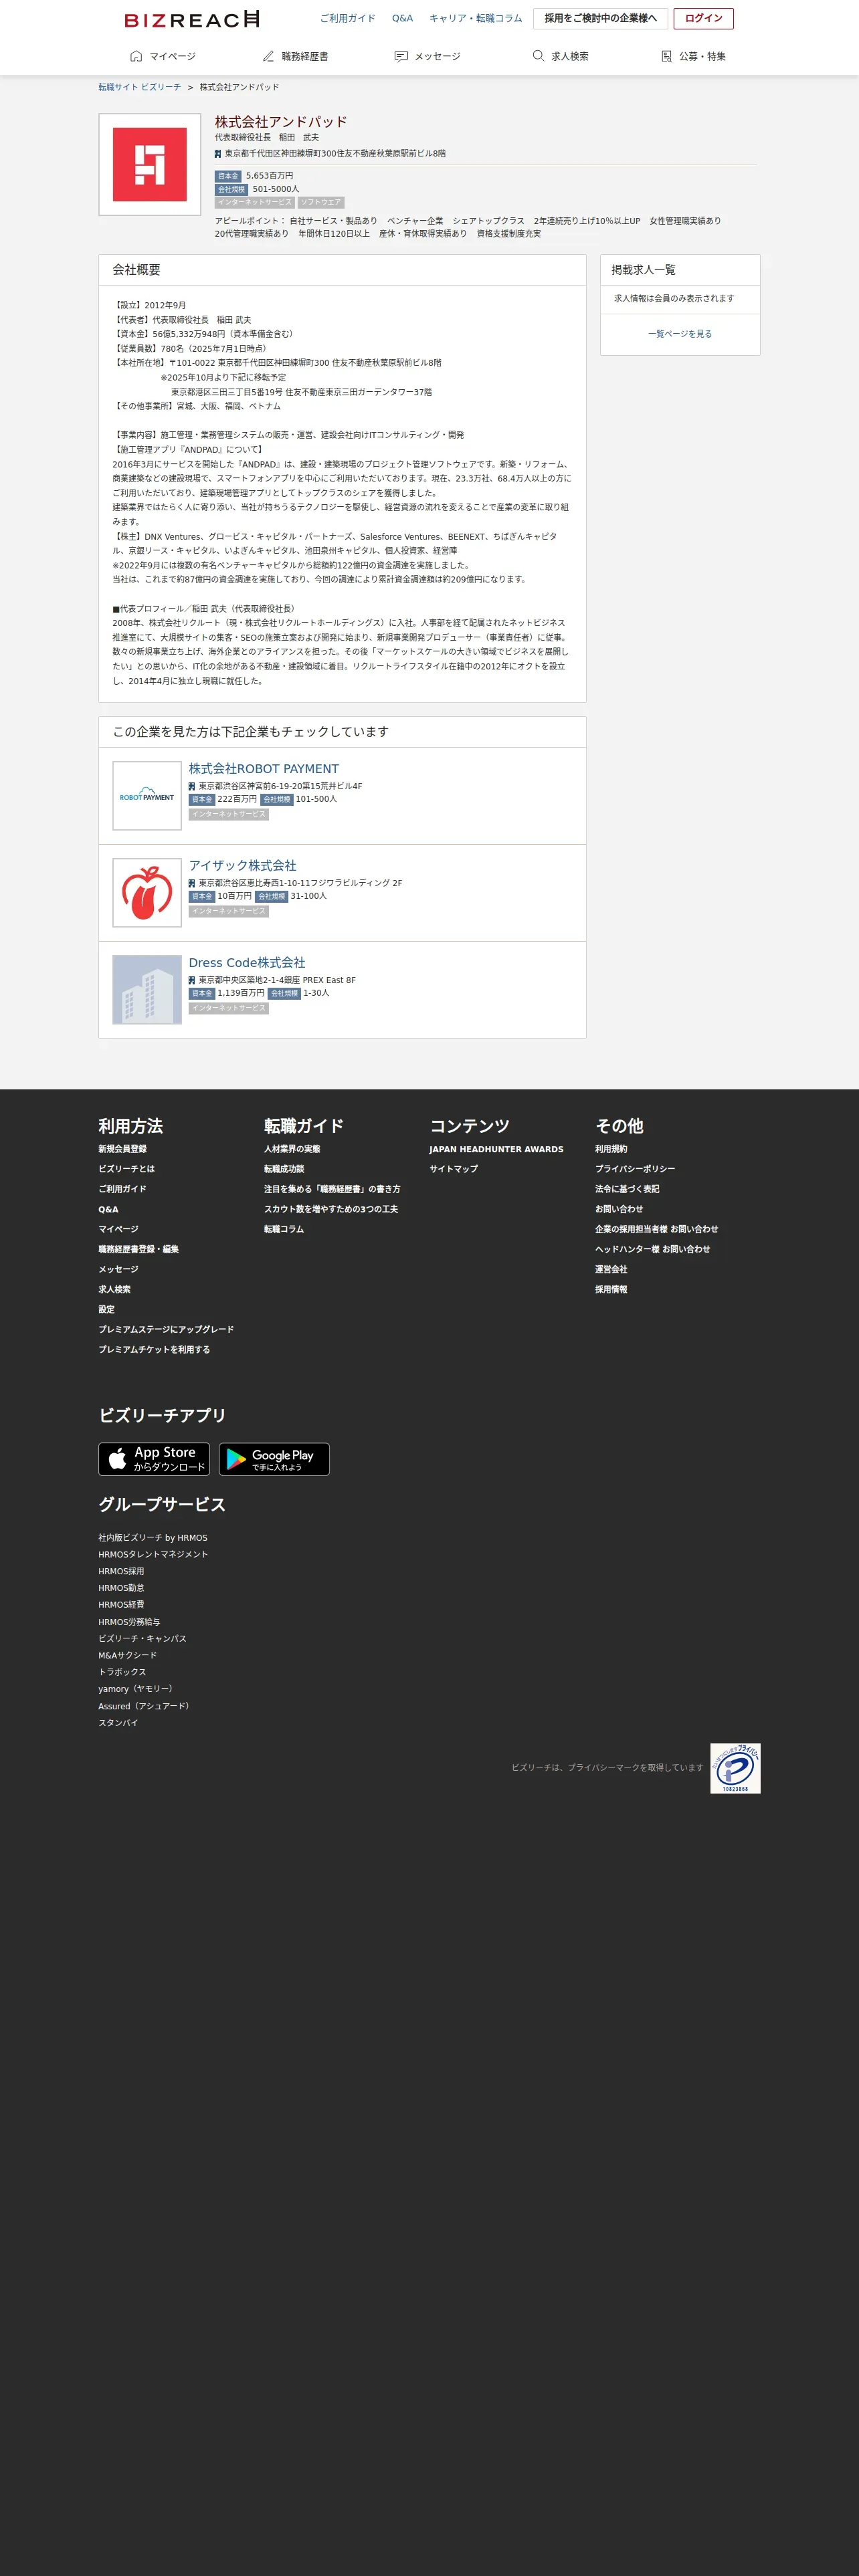Click footer 設定 link

106,1309
